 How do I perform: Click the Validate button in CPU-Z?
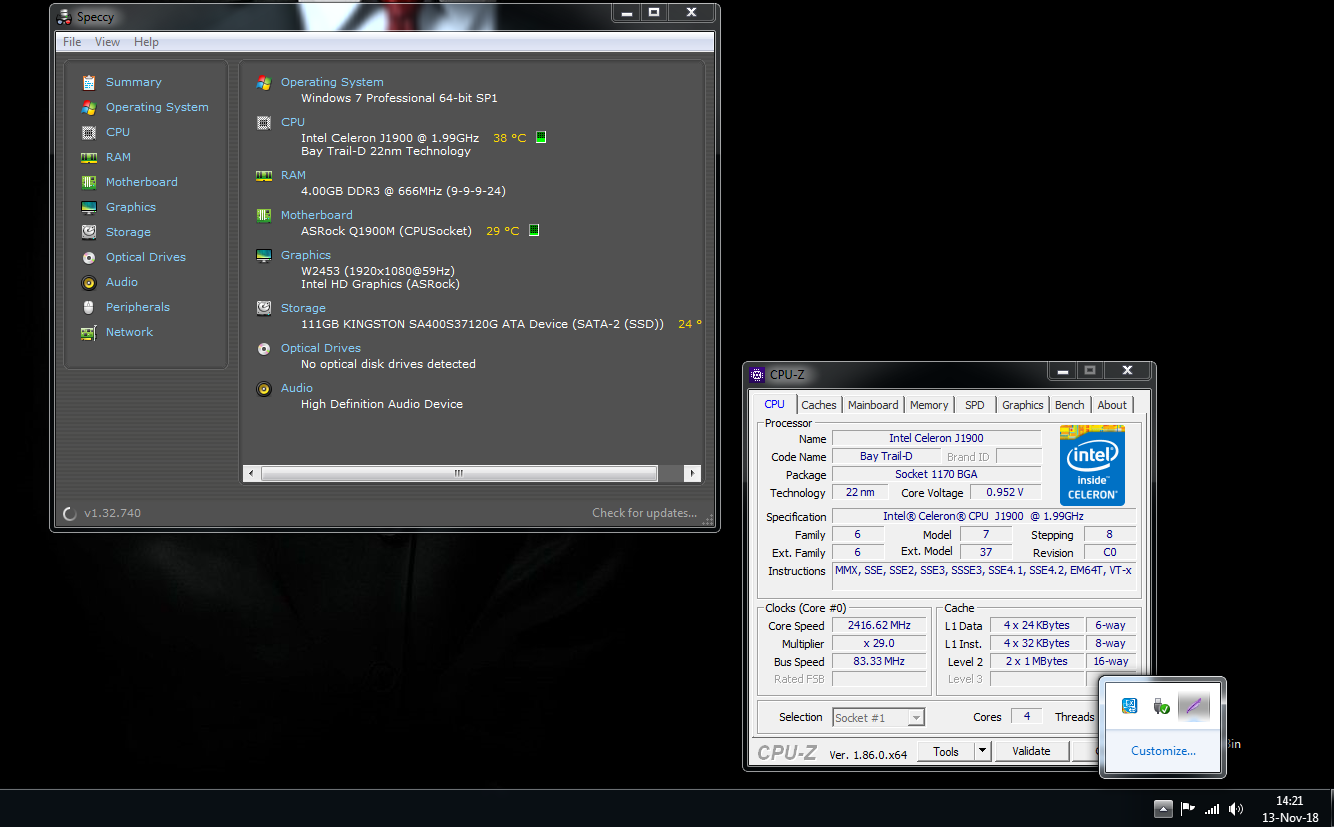[x=1031, y=751]
